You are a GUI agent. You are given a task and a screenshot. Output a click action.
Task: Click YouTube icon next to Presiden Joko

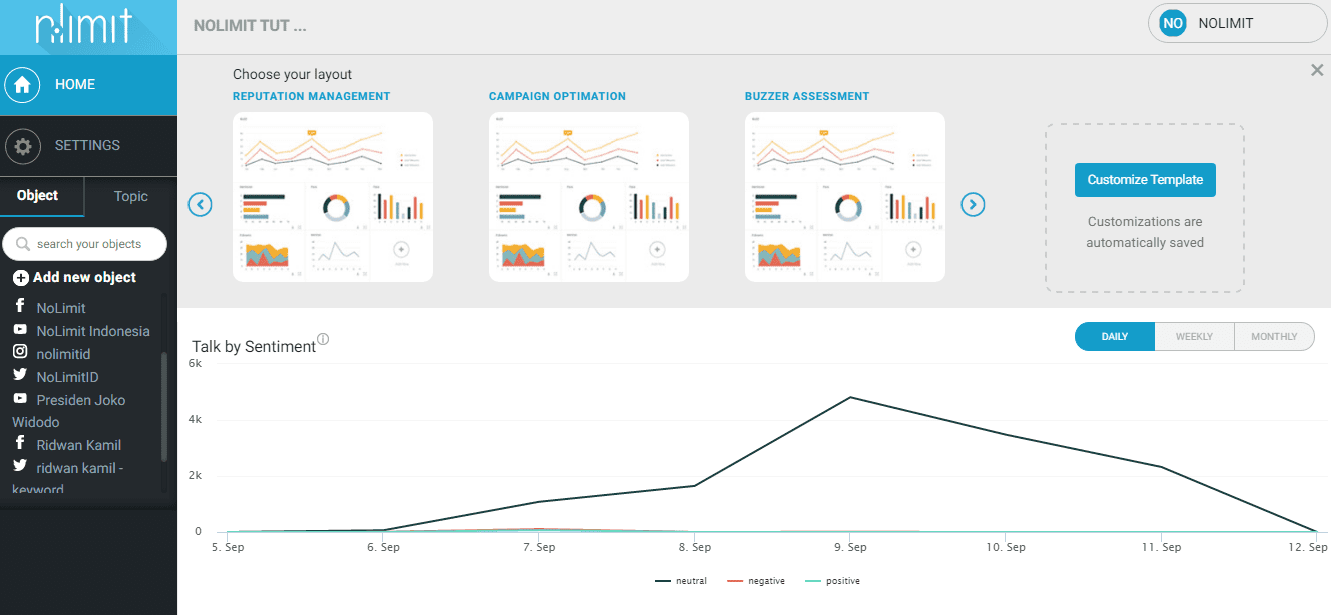click(19, 398)
